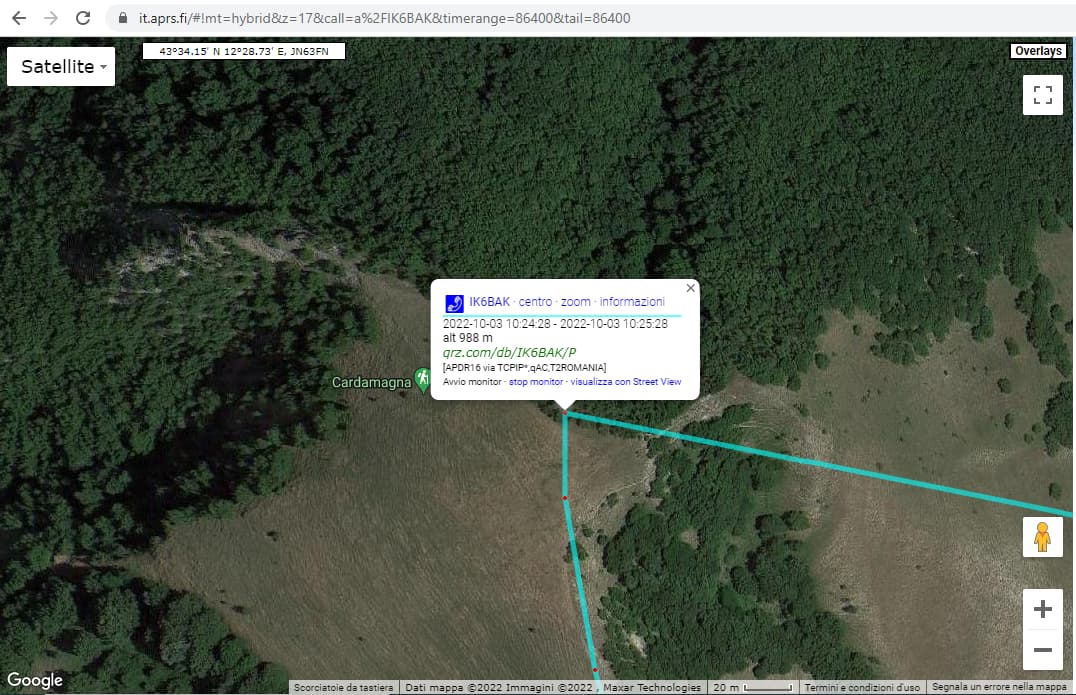The width and height of the screenshot is (1076, 695).
Task: Click the IK6BAK station symbol icon
Action: (x=454, y=303)
